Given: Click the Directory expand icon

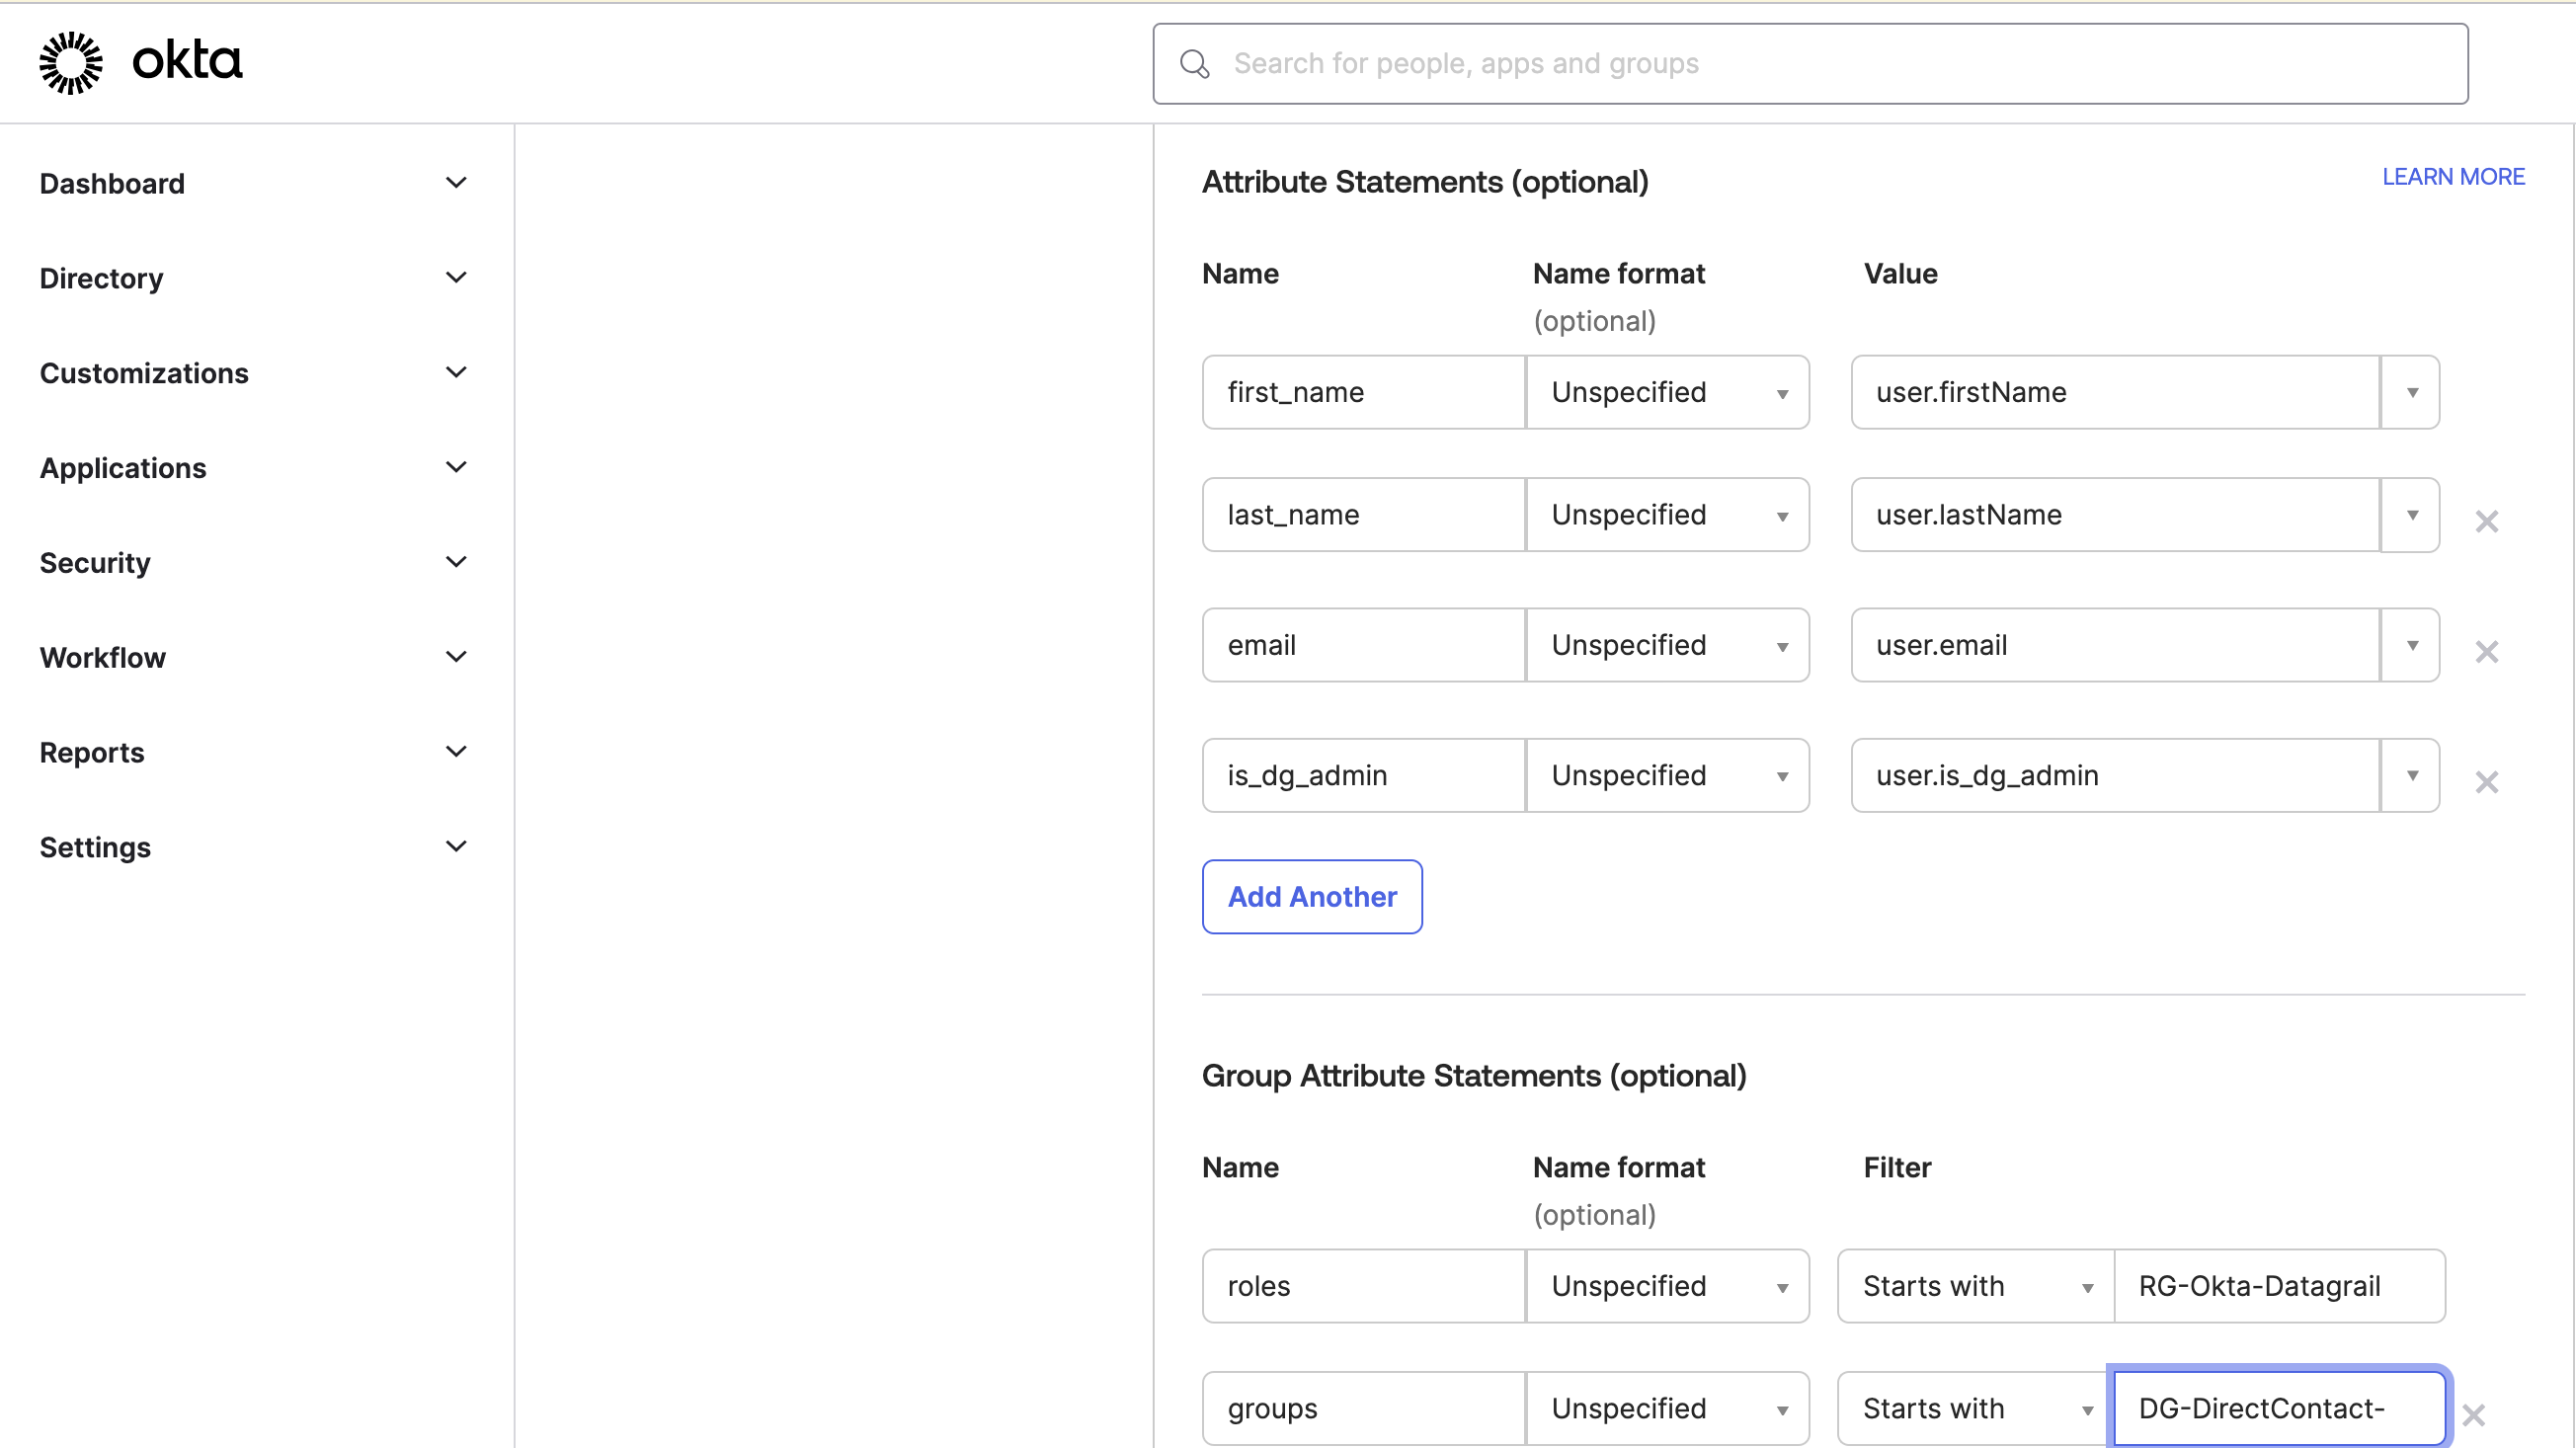Looking at the screenshot, I should 454,277.
